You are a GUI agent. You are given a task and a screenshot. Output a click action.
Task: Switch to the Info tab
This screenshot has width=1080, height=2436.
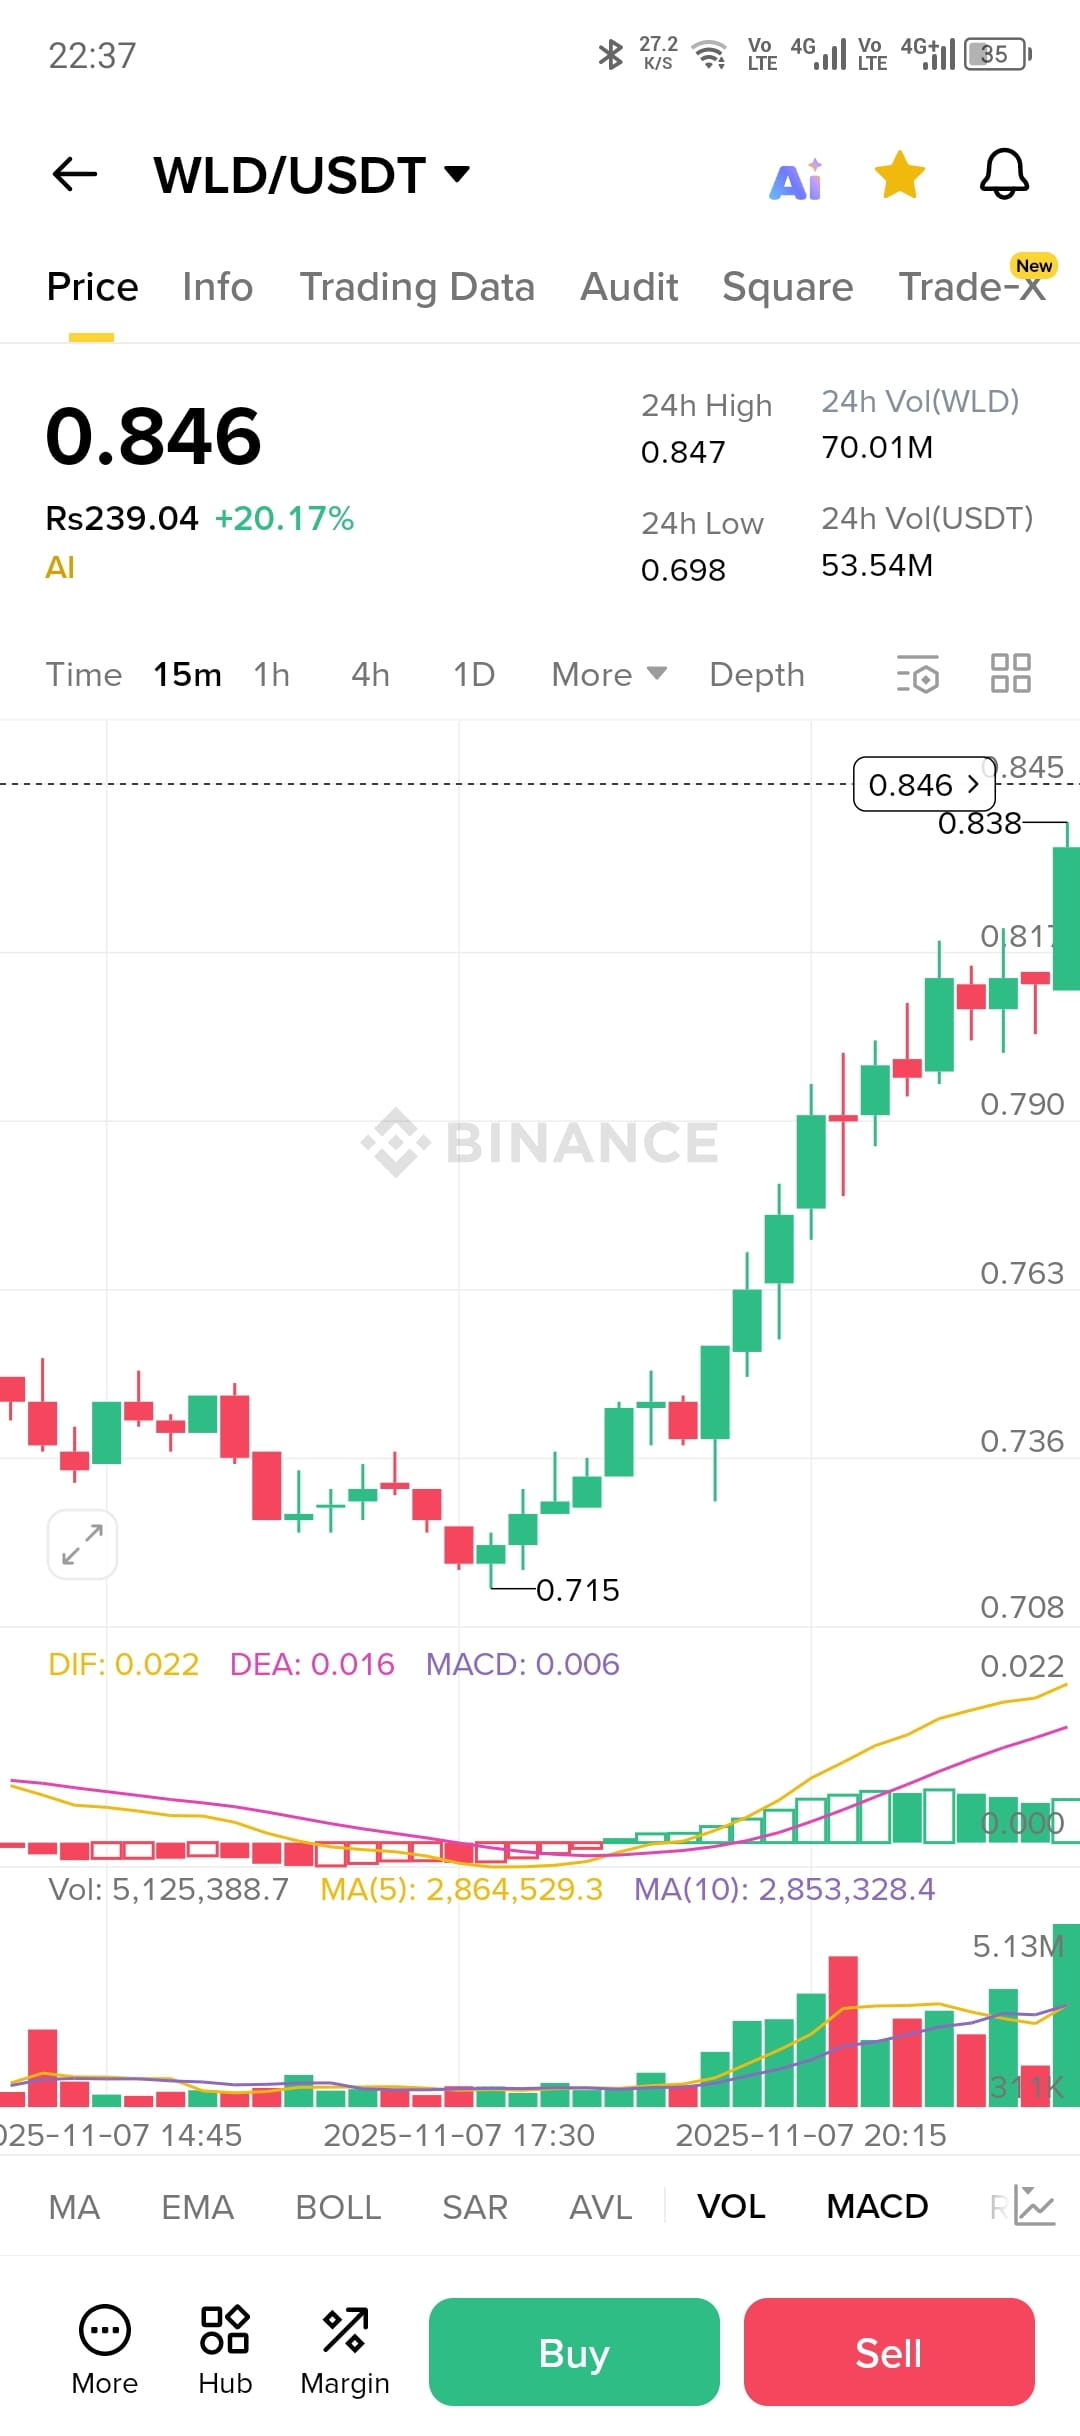pyautogui.click(x=218, y=287)
